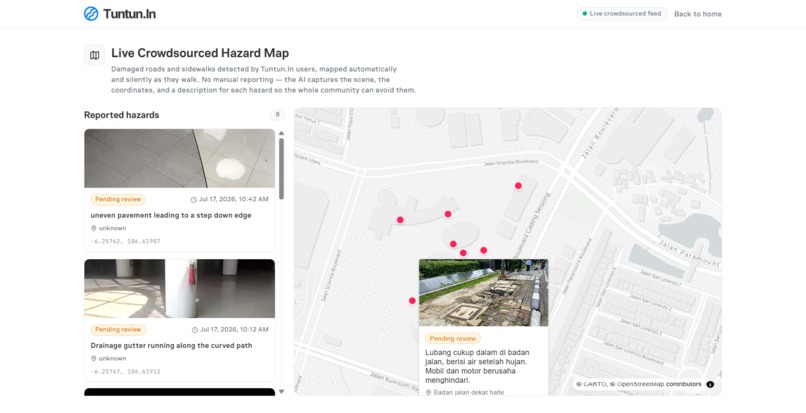Open the CARTO attribution link
806x413 pixels.
[595, 384]
